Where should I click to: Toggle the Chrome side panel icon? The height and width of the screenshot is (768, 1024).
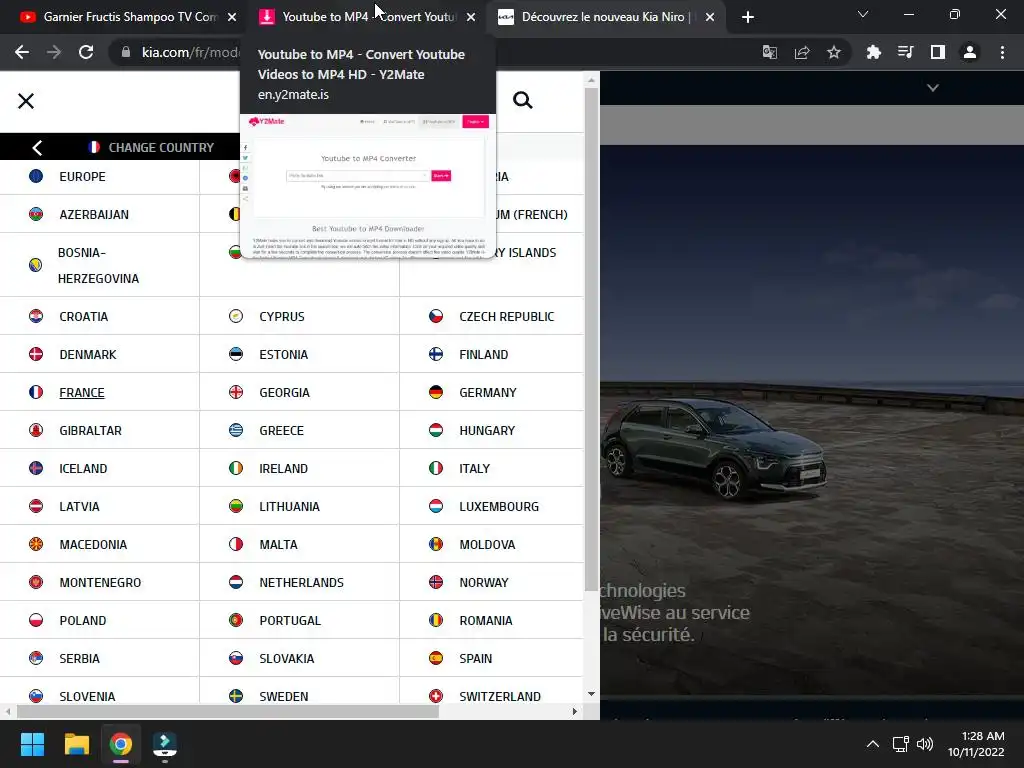click(x=938, y=52)
